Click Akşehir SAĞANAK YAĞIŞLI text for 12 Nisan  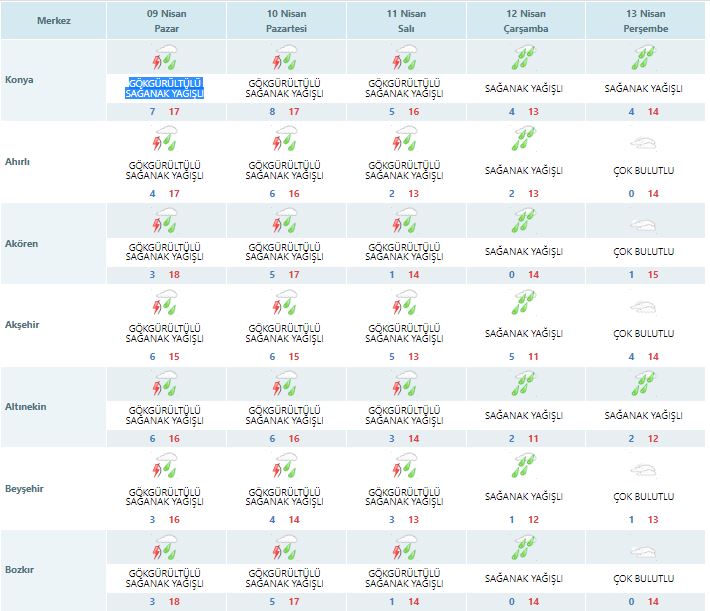524,333
